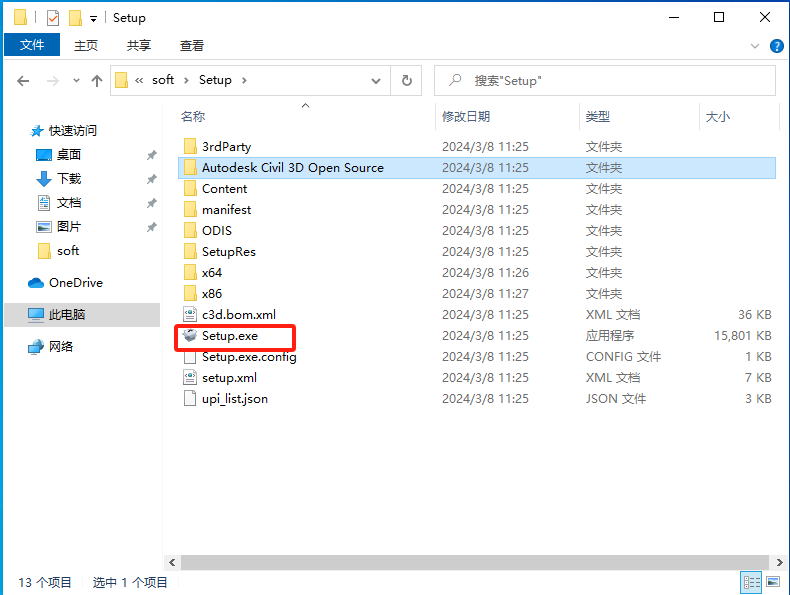The width and height of the screenshot is (790, 595).
Task: Switch to the 主页 ribbon tab
Action: (86, 45)
